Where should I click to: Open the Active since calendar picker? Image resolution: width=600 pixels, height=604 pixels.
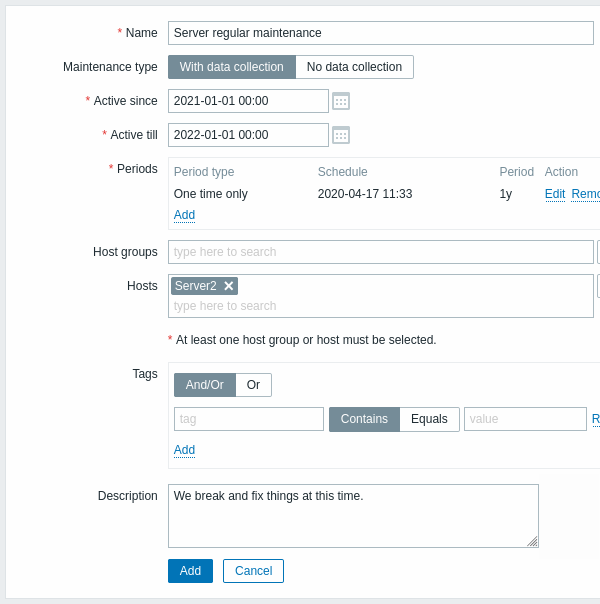click(341, 101)
